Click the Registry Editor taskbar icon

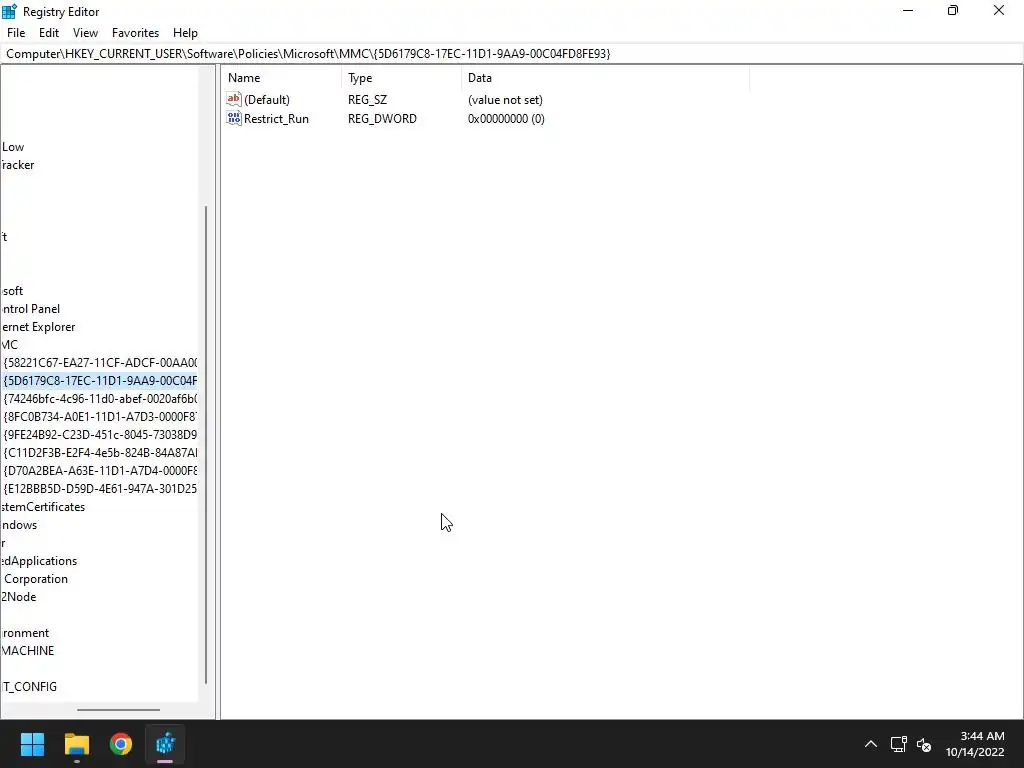click(165, 744)
